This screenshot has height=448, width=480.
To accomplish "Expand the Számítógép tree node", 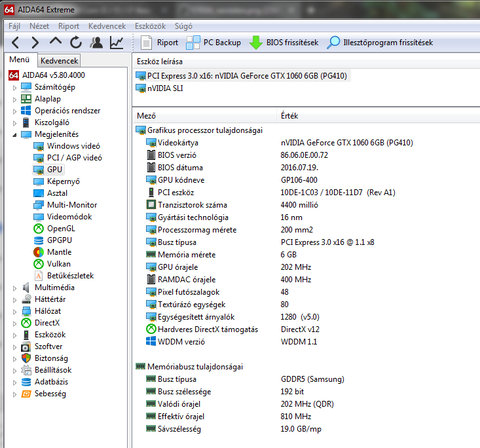I will tap(14, 88).
